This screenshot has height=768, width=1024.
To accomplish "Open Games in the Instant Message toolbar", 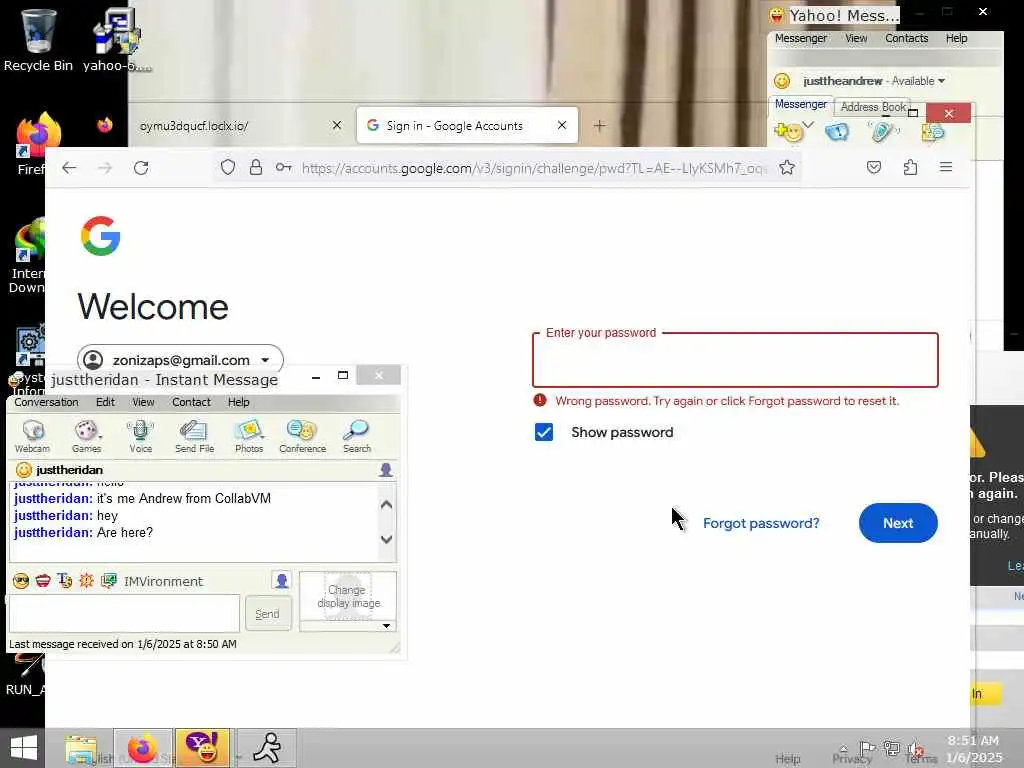I will pyautogui.click(x=86, y=436).
